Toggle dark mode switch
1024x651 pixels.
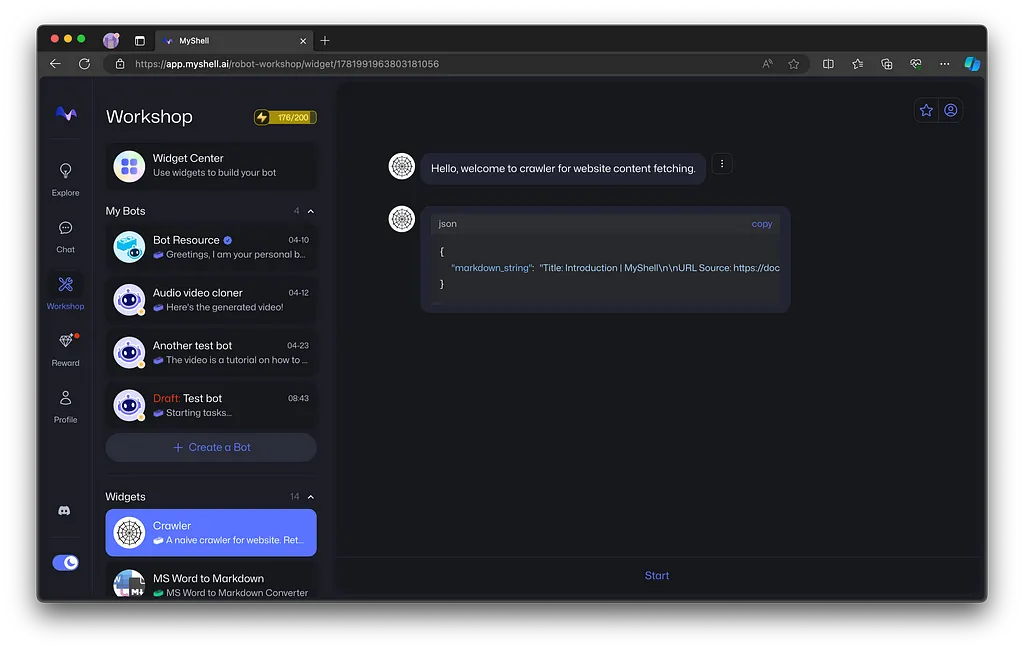click(66, 563)
